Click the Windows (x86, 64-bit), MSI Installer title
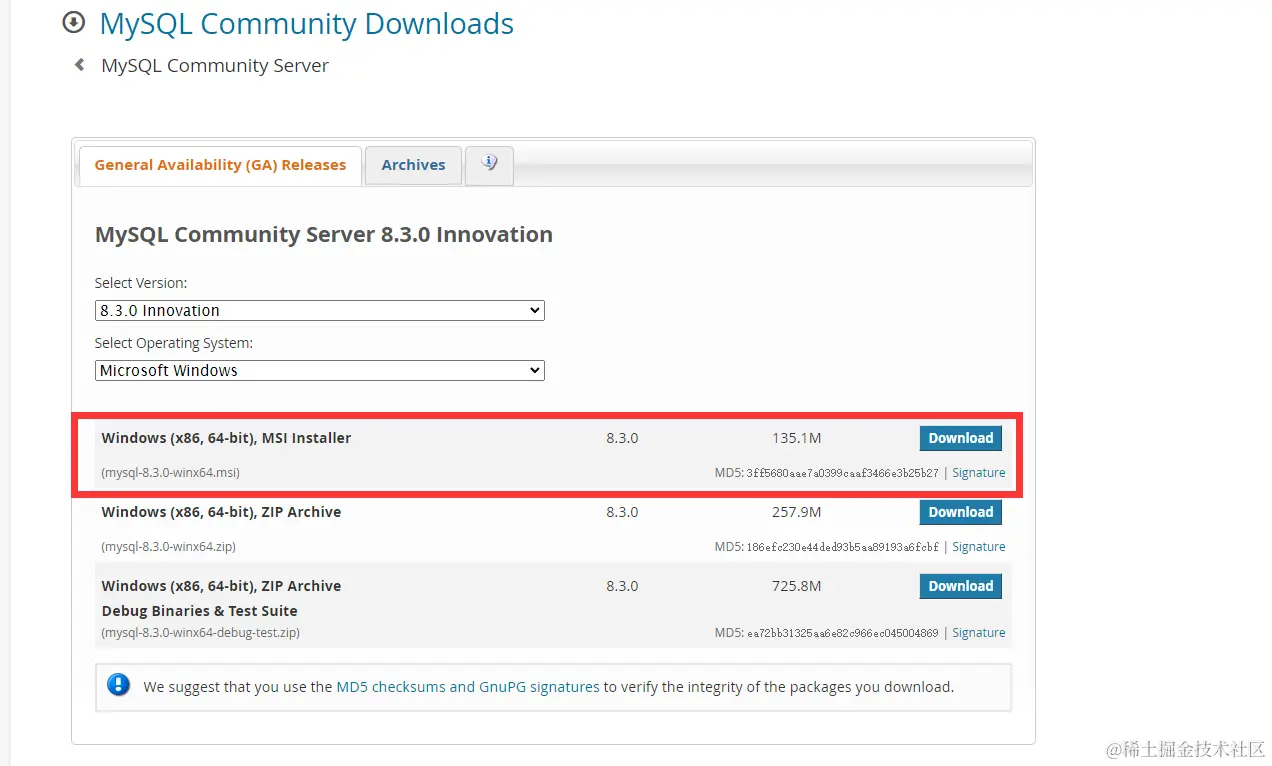Viewport: 1272px width, 766px height. 226,438
